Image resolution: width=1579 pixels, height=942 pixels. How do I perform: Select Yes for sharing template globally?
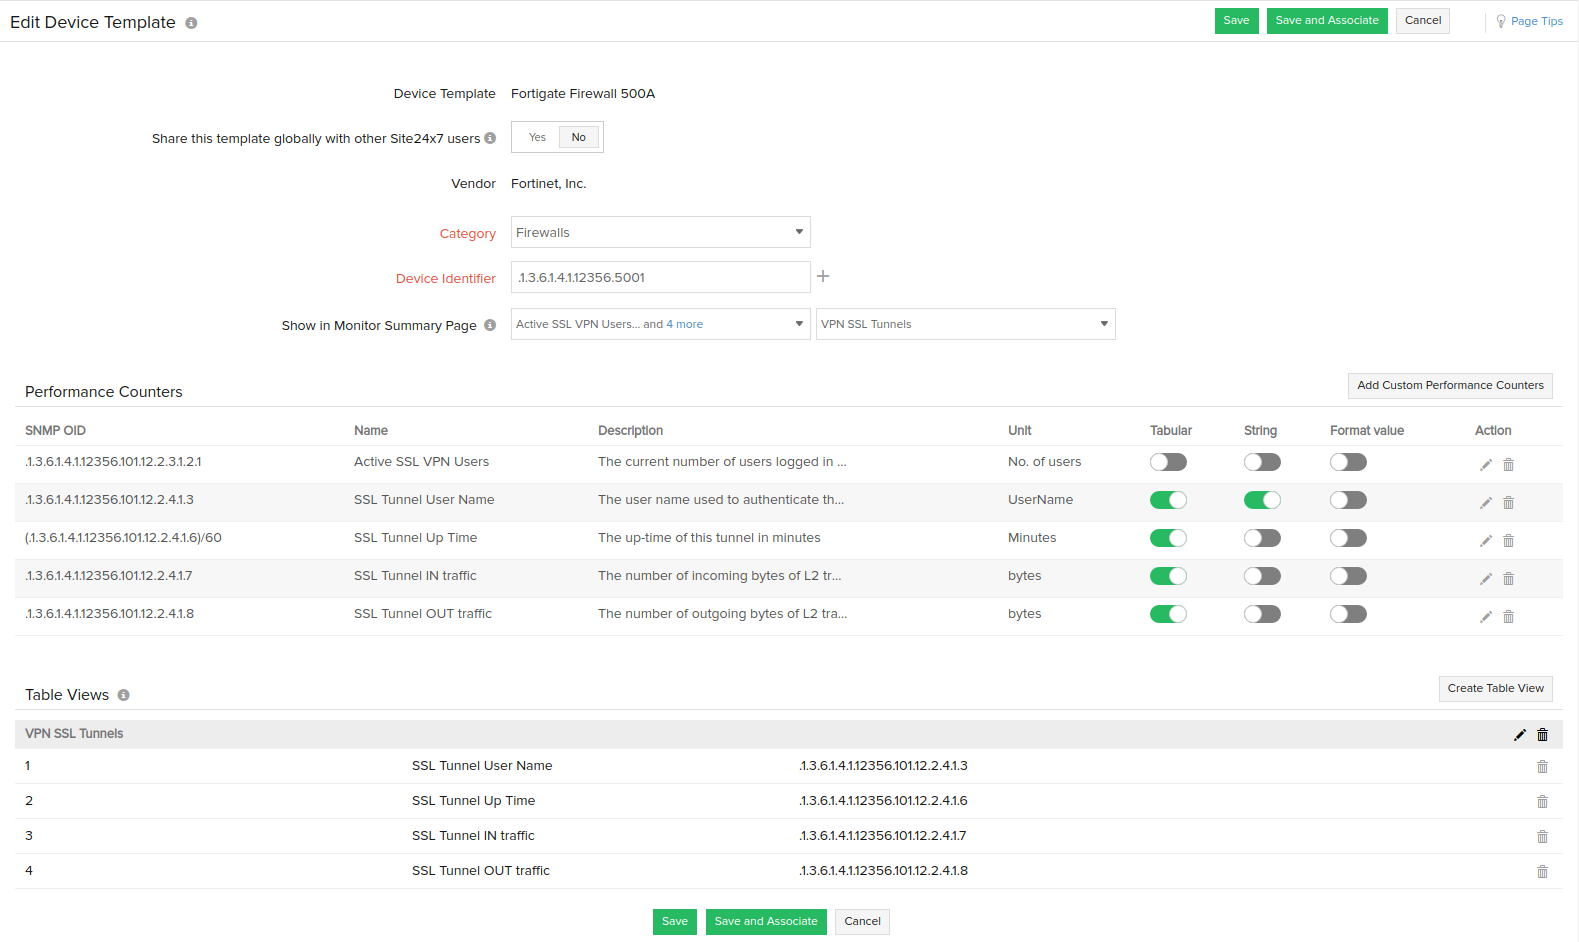tap(537, 137)
